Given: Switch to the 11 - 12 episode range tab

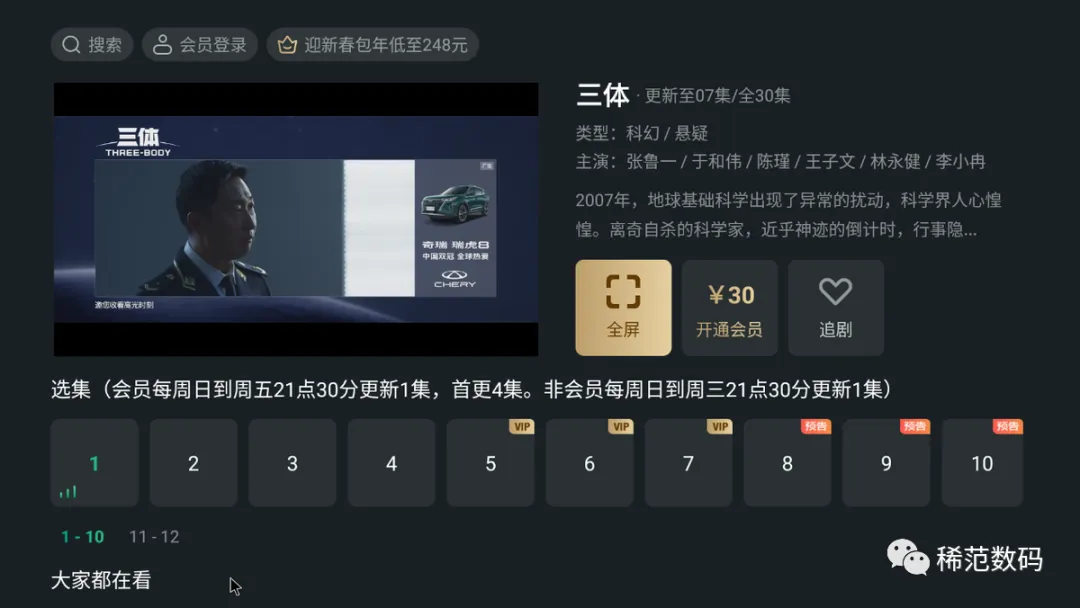Looking at the screenshot, I should pos(154,537).
